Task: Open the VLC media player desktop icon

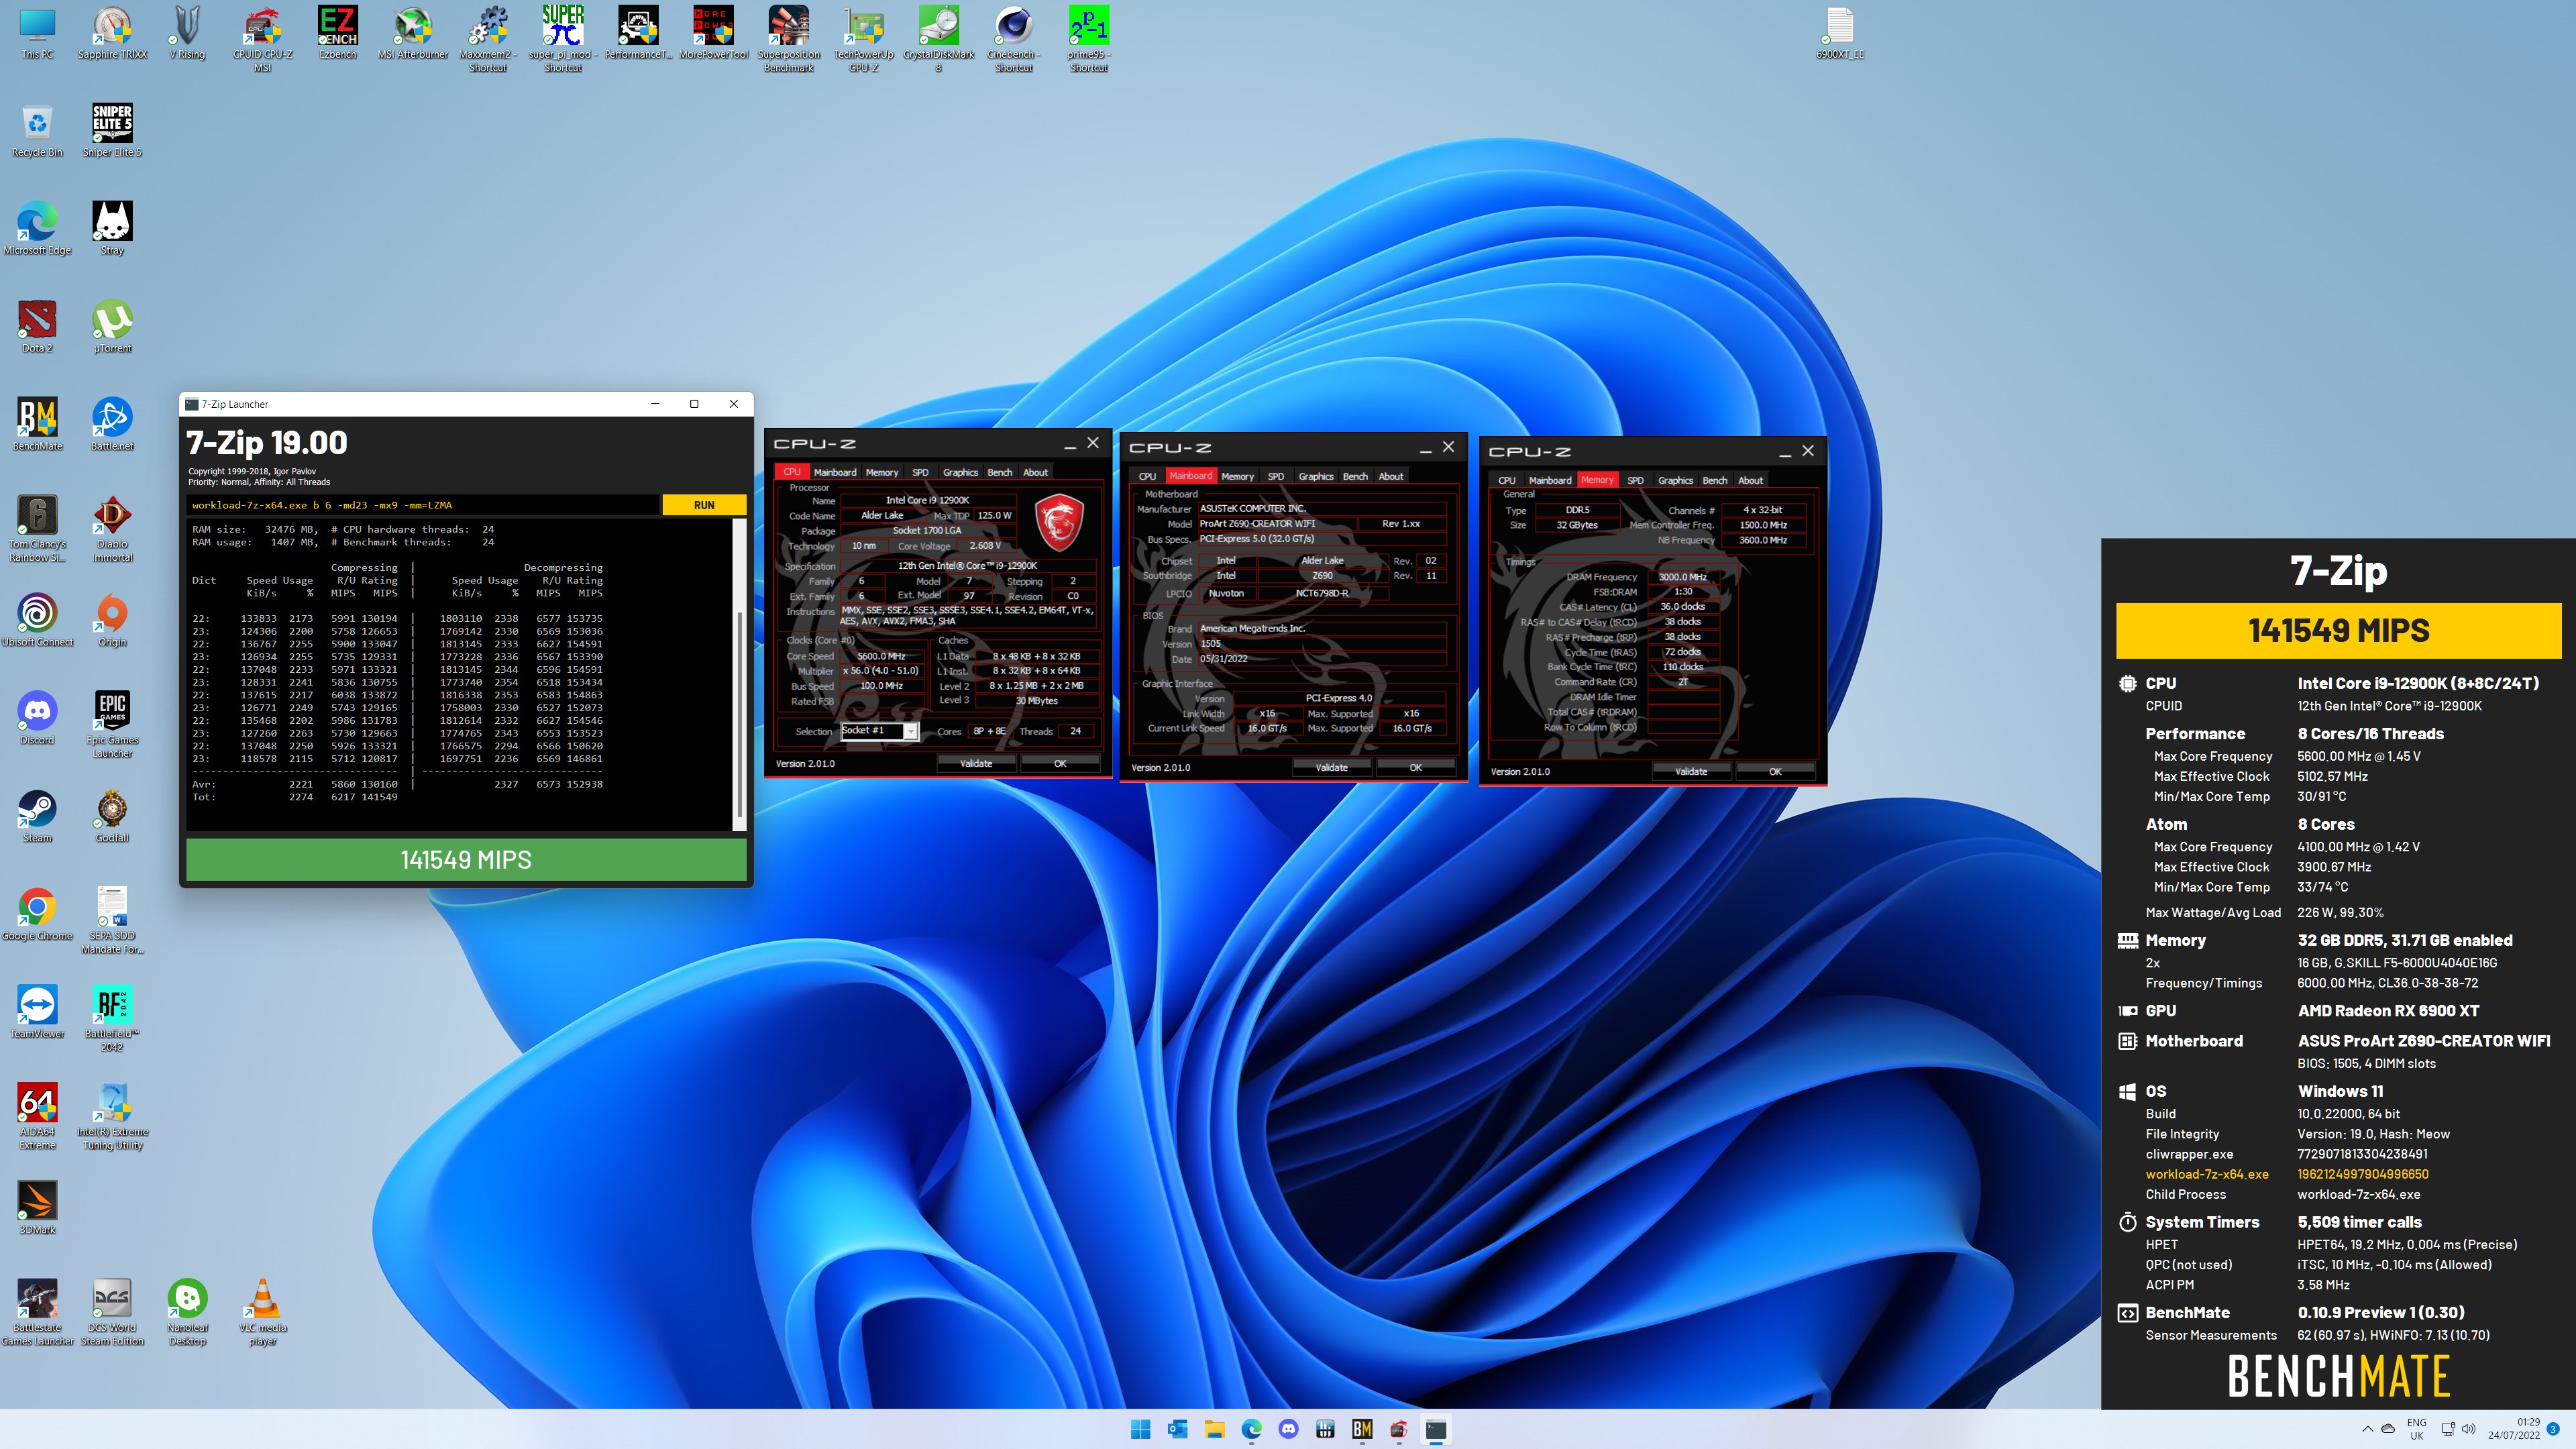Action: click(263, 1312)
